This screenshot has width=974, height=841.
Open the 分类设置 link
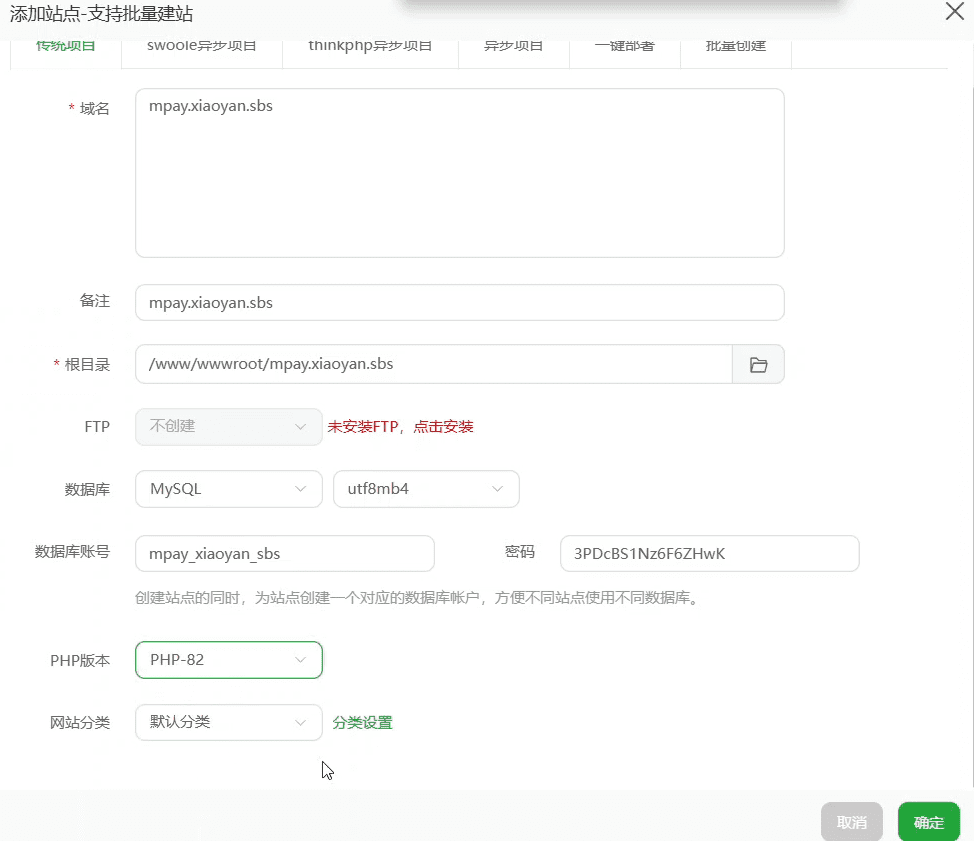362,723
